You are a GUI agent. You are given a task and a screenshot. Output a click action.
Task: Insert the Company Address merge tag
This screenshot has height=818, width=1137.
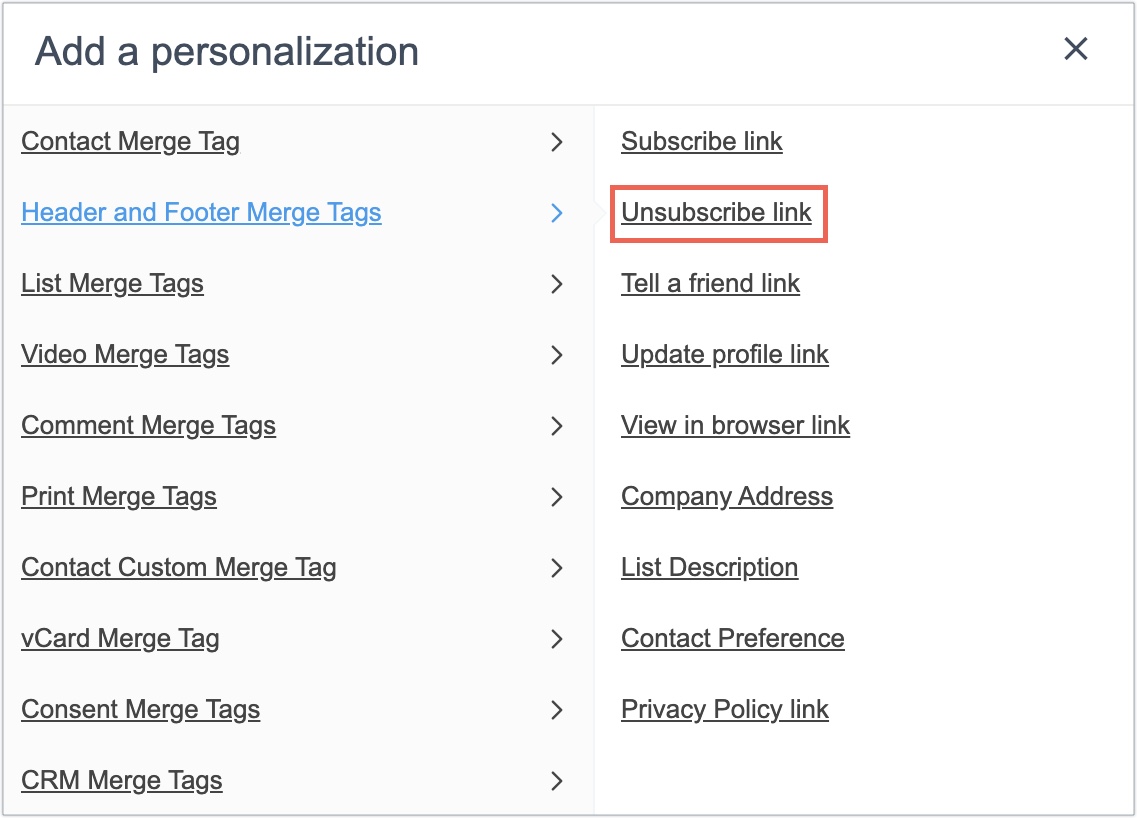click(x=726, y=497)
